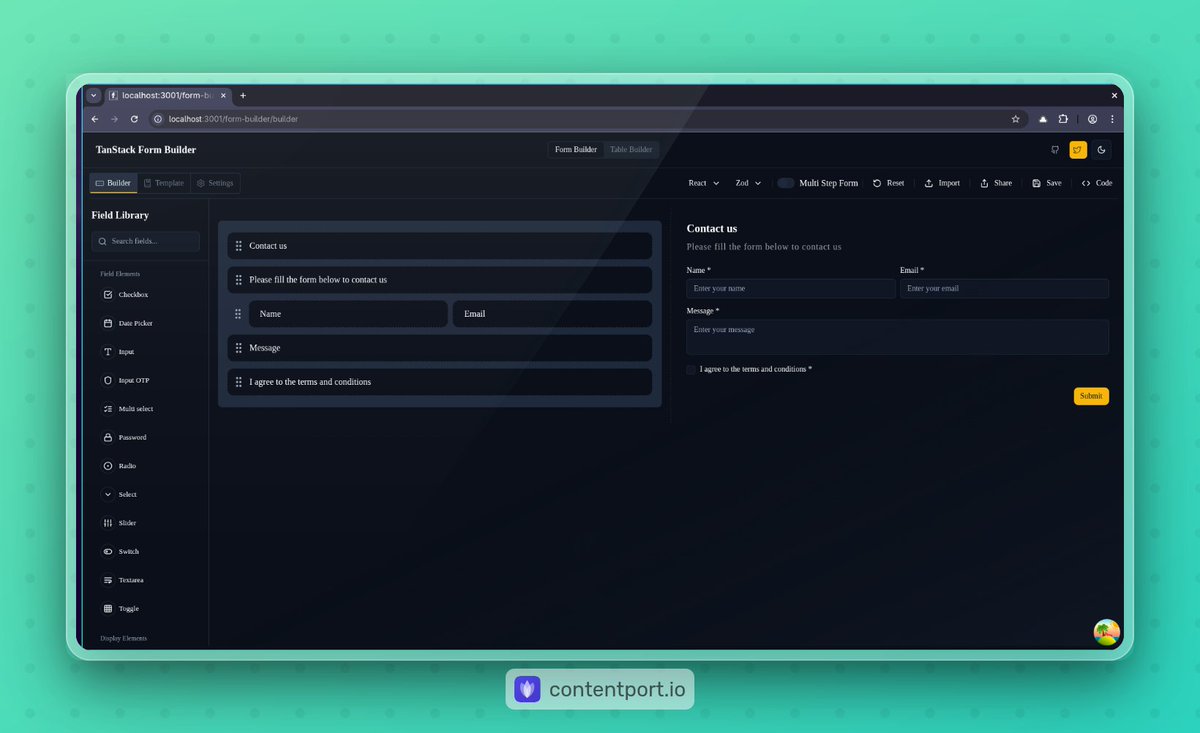Click the Save button

pyautogui.click(x=1047, y=183)
